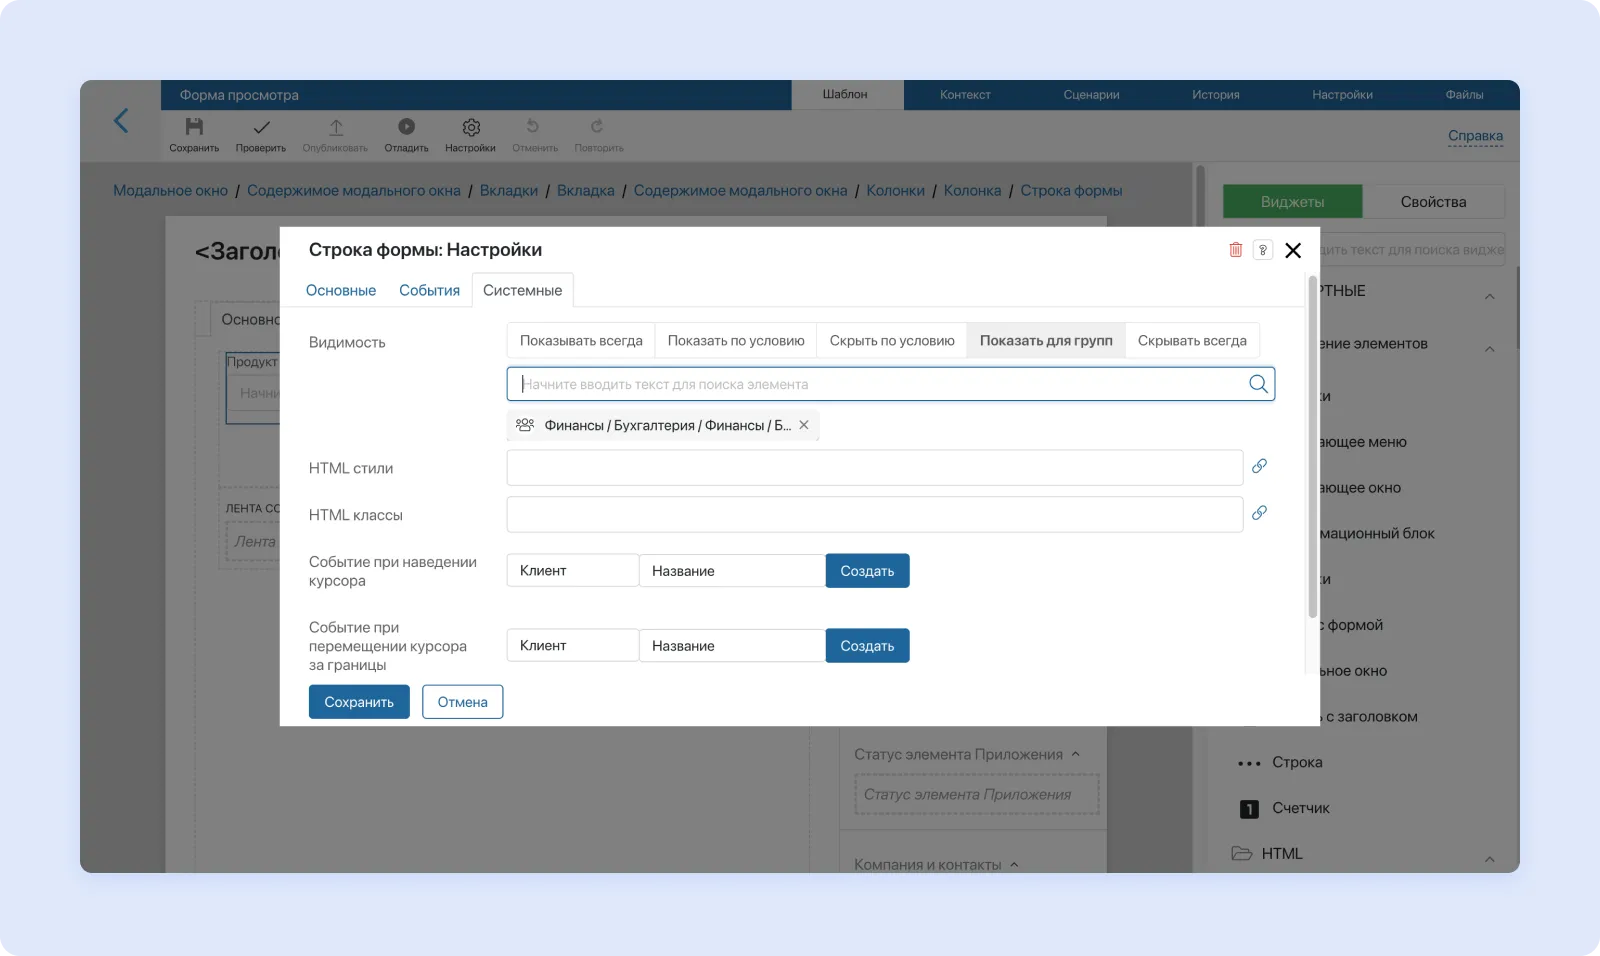Click the search magnifier in the group field
This screenshot has height=956, width=1600.
point(1258,384)
